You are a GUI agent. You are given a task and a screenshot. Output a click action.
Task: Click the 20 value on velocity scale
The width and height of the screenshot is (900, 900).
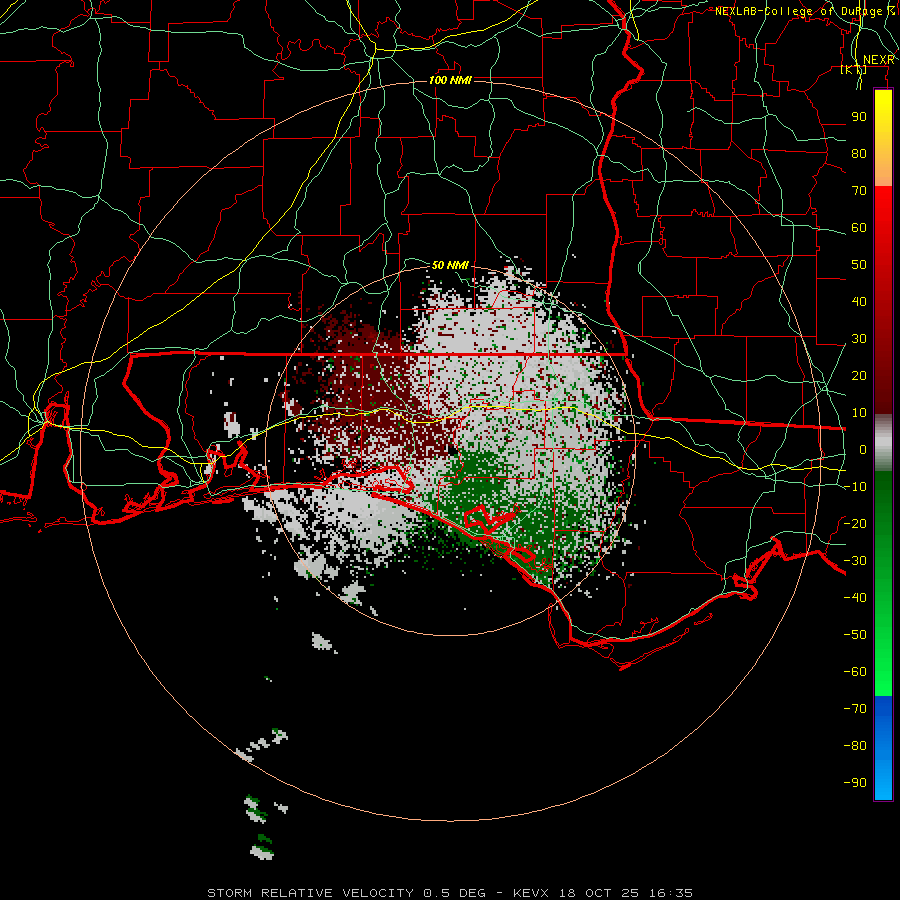tap(859, 376)
